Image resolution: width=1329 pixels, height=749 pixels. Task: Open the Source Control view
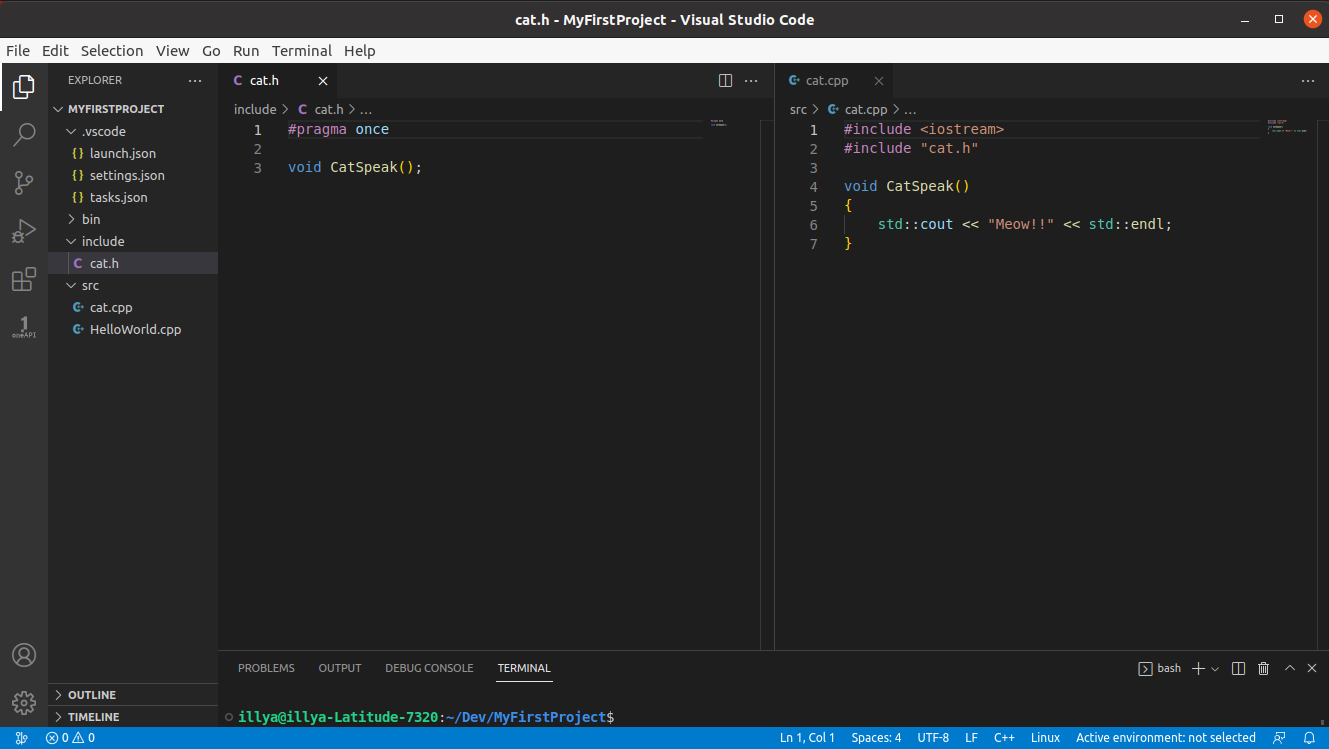(x=24, y=183)
